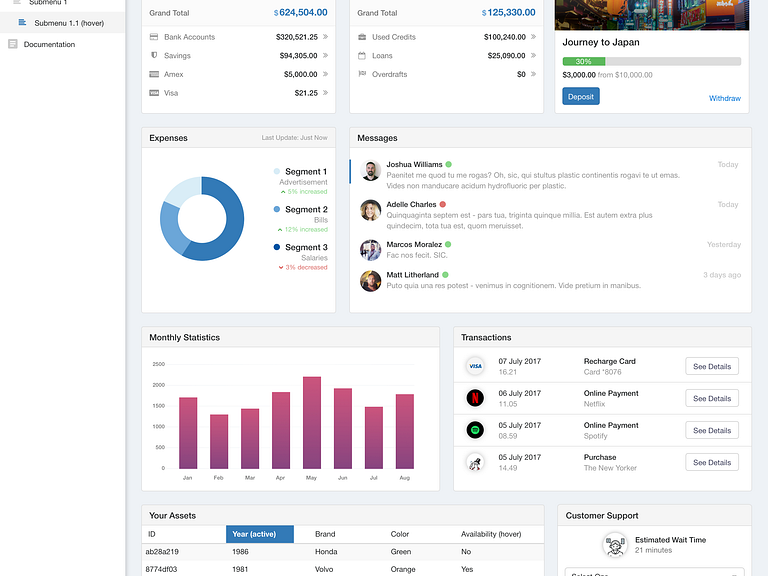Click the May bar in Monthly Statistics
This screenshot has width=768, height=576.
pos(312,423)
